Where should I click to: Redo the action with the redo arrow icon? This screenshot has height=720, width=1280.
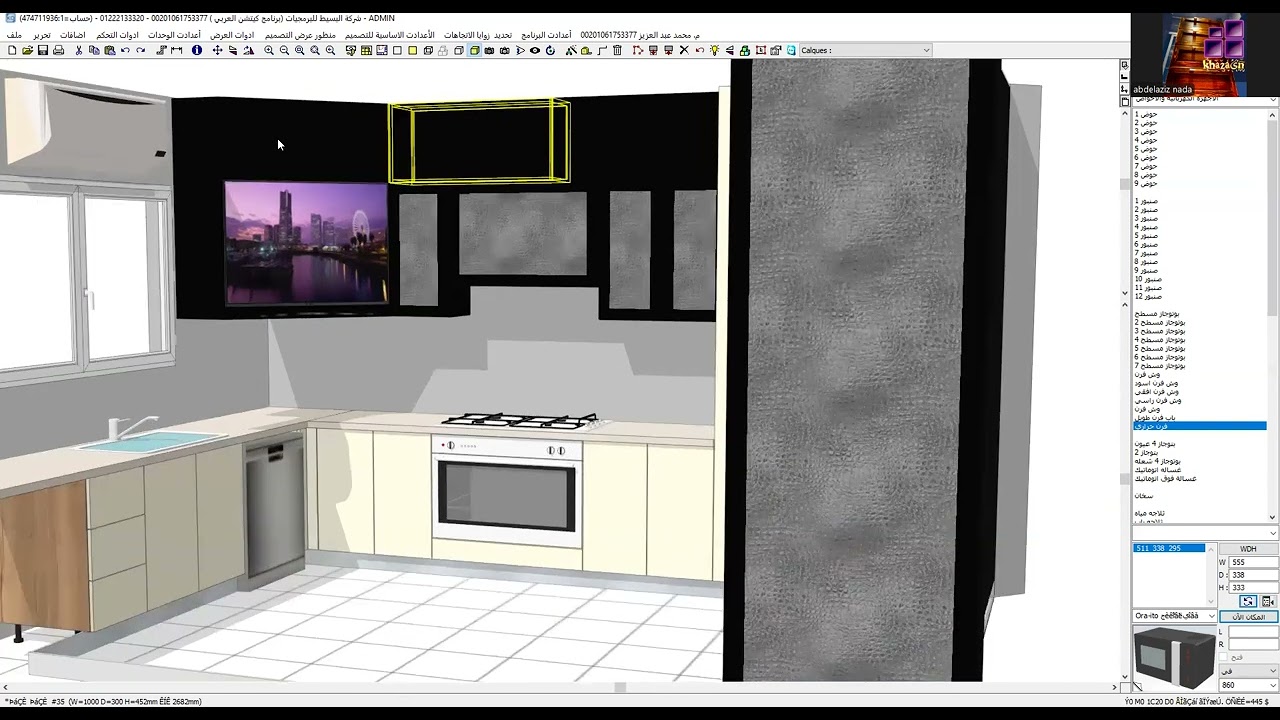140,50
